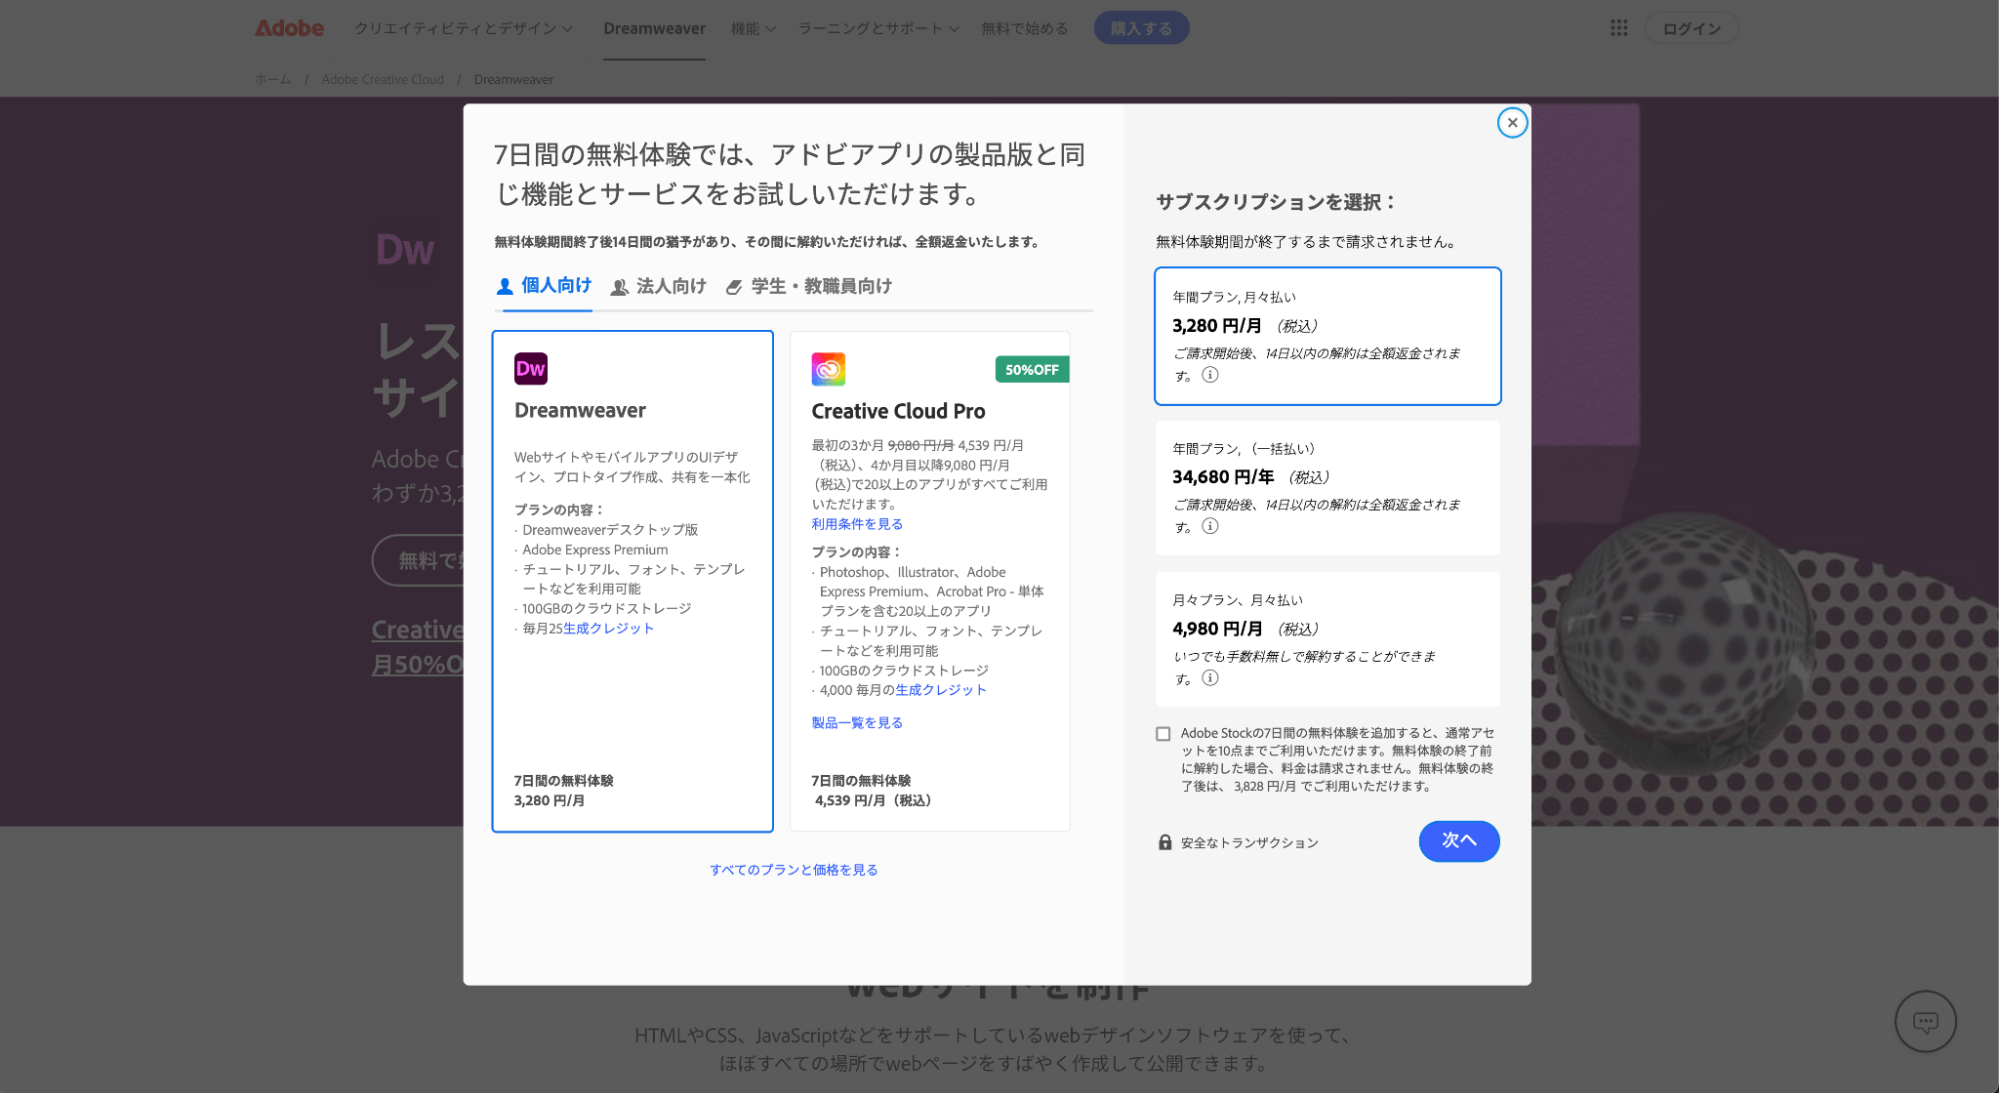Enable the Adobe Stock free trial checkbox
This screenshot has height=1094, width=1999.
pos(1163,733)
